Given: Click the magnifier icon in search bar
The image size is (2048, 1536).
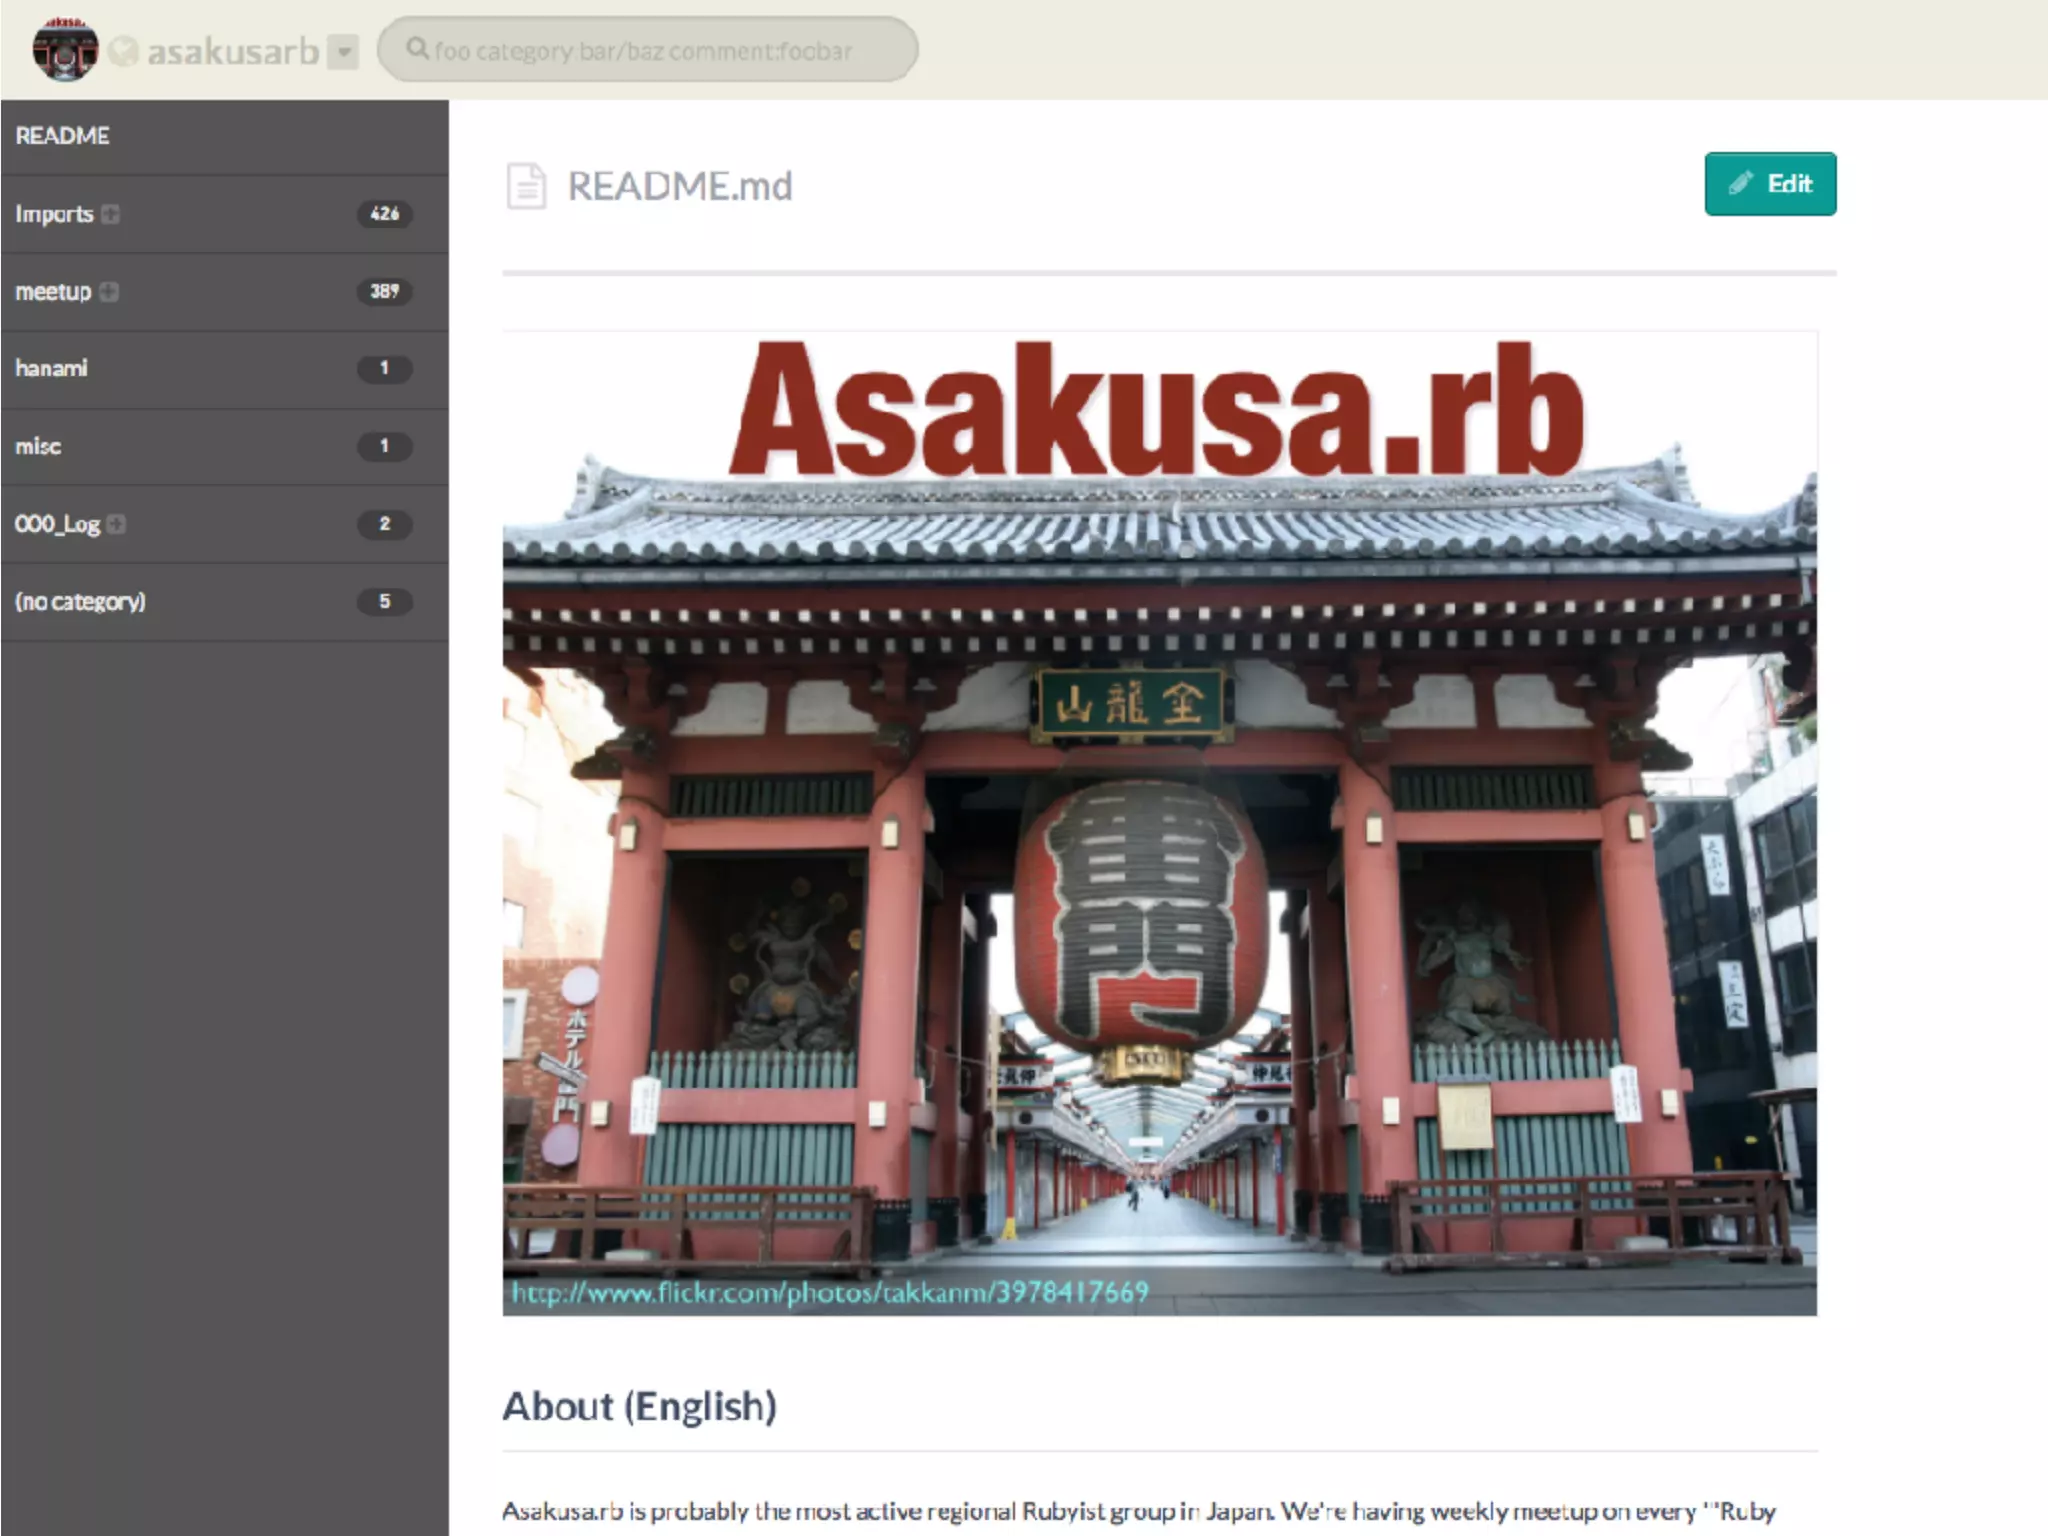Looking at the screenshot, I should click(418, 49).
